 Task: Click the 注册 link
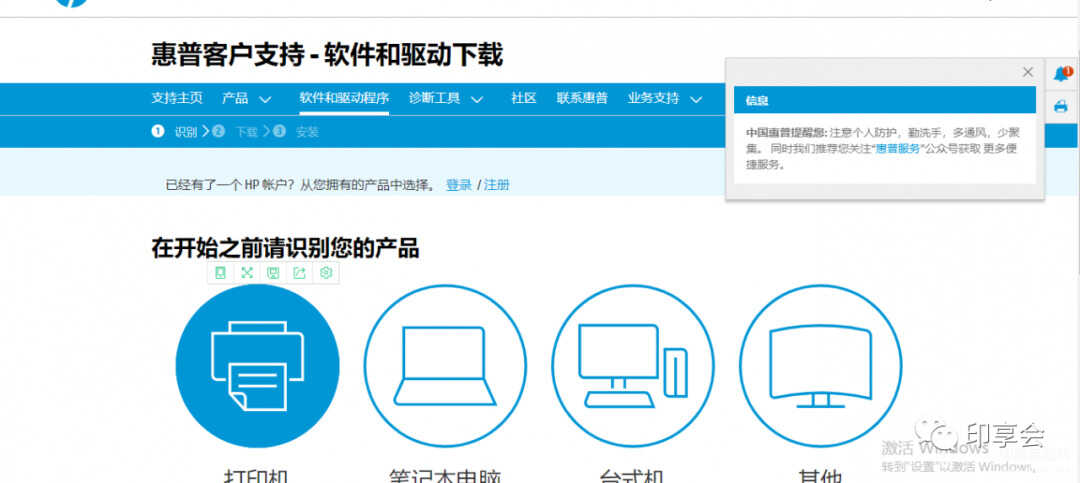497,185
